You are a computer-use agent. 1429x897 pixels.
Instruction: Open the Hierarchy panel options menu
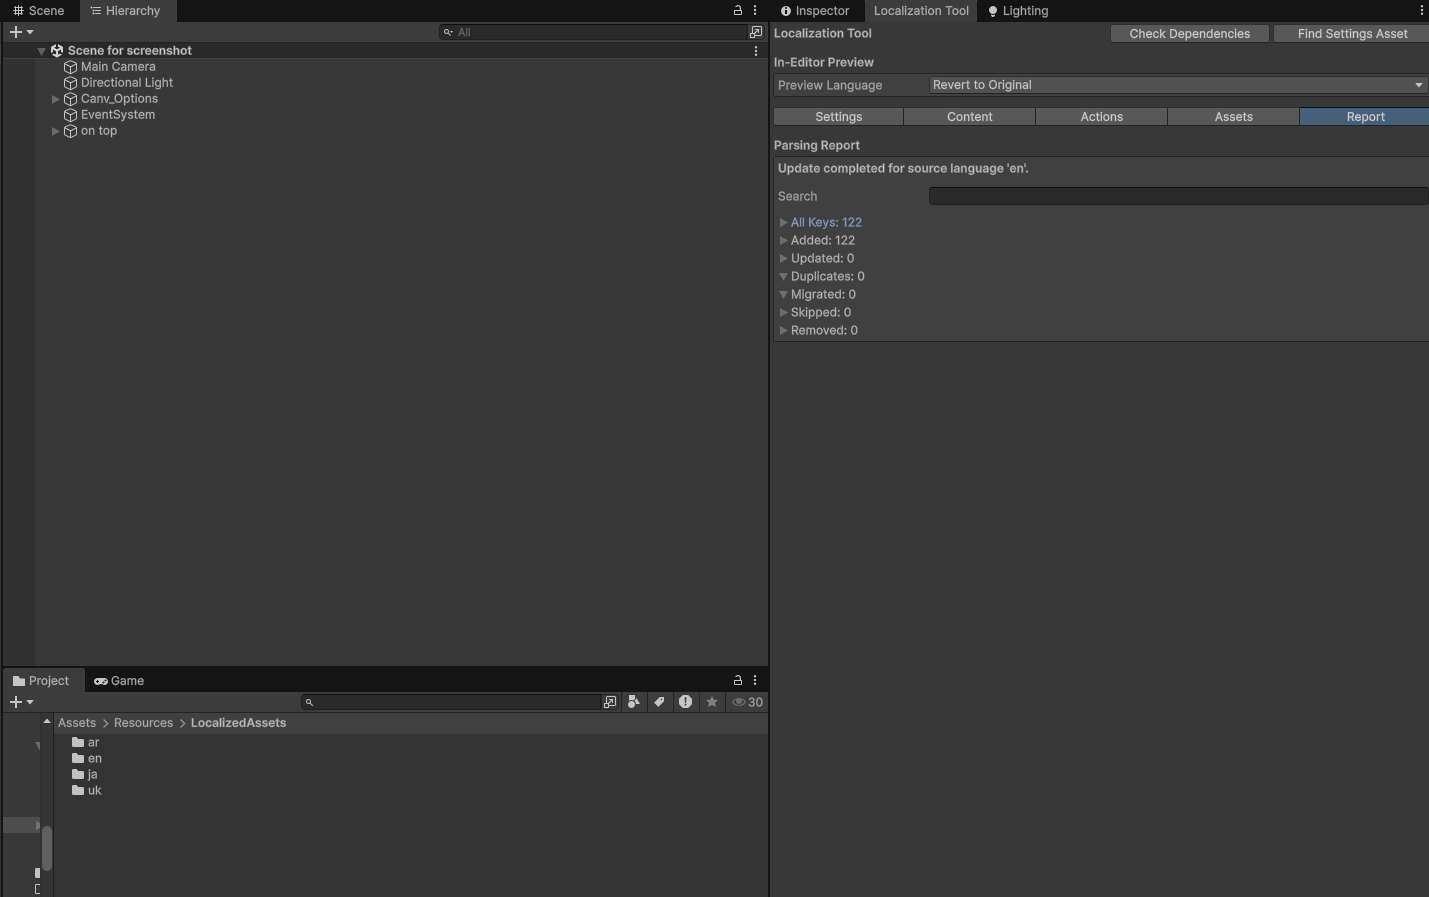[755, 10]
